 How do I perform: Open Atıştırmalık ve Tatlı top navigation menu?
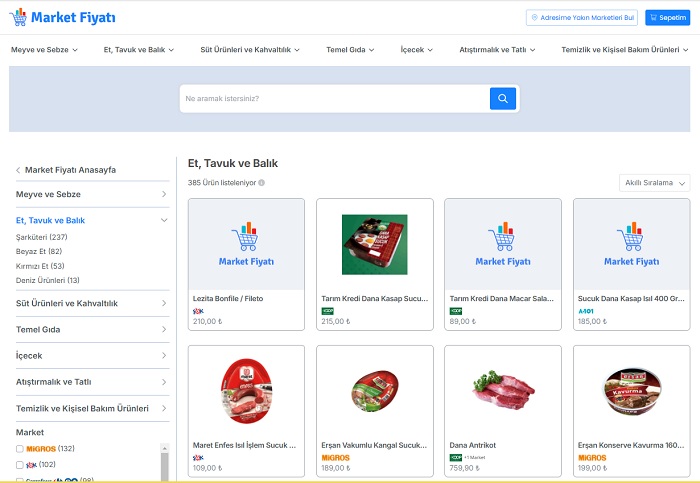coord(497,50)
